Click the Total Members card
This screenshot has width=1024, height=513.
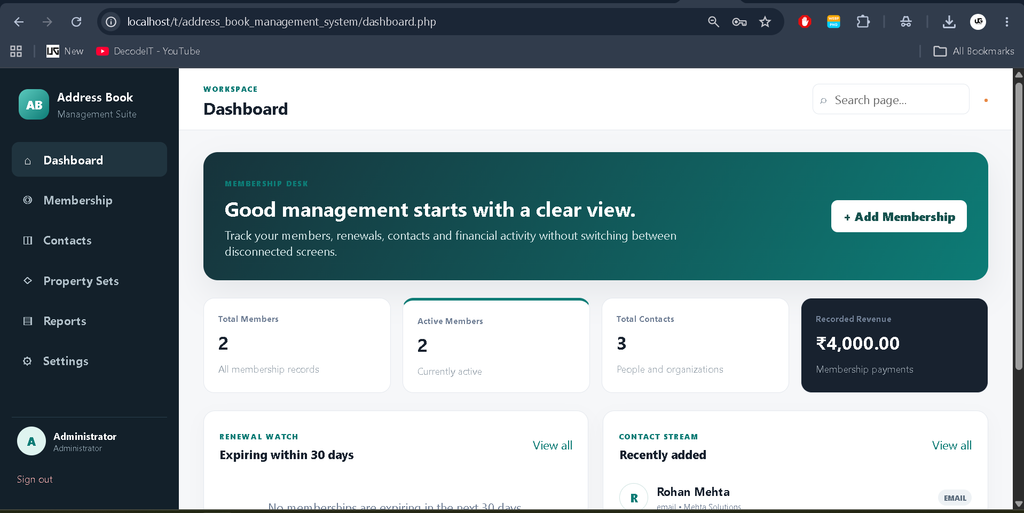[x=297, y=345]
